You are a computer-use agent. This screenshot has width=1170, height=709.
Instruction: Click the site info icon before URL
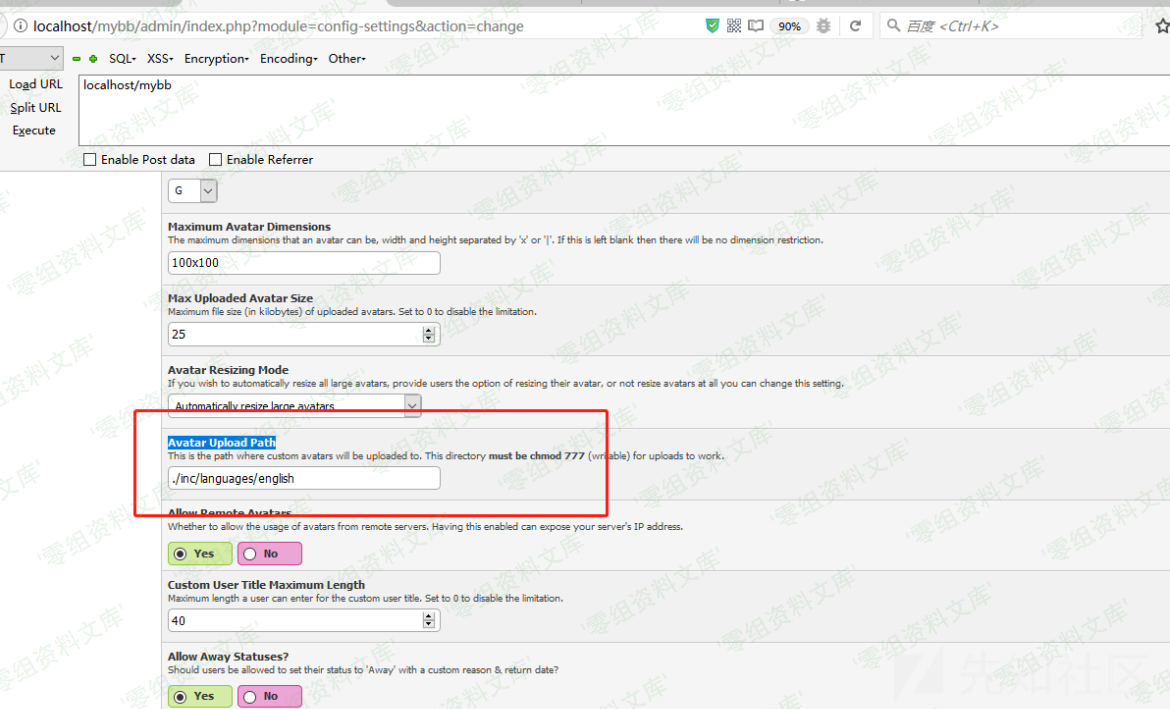[17, 26]
